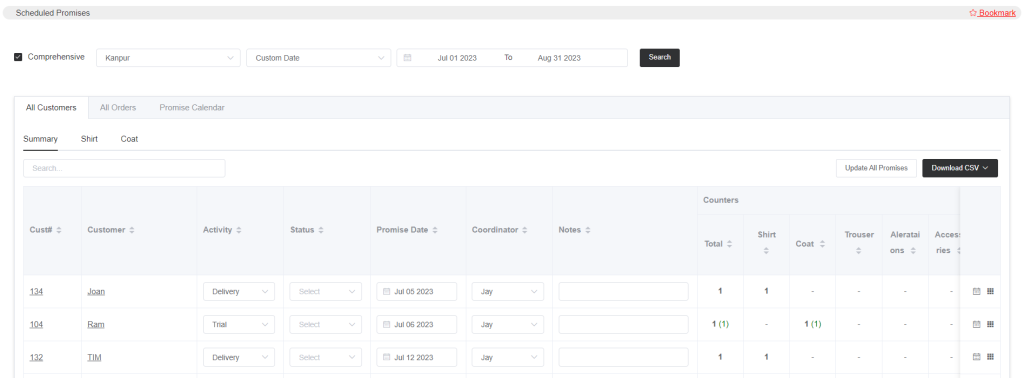Sort by Customer column arrows
1024x378 pixels.
[x=132, y=230]
